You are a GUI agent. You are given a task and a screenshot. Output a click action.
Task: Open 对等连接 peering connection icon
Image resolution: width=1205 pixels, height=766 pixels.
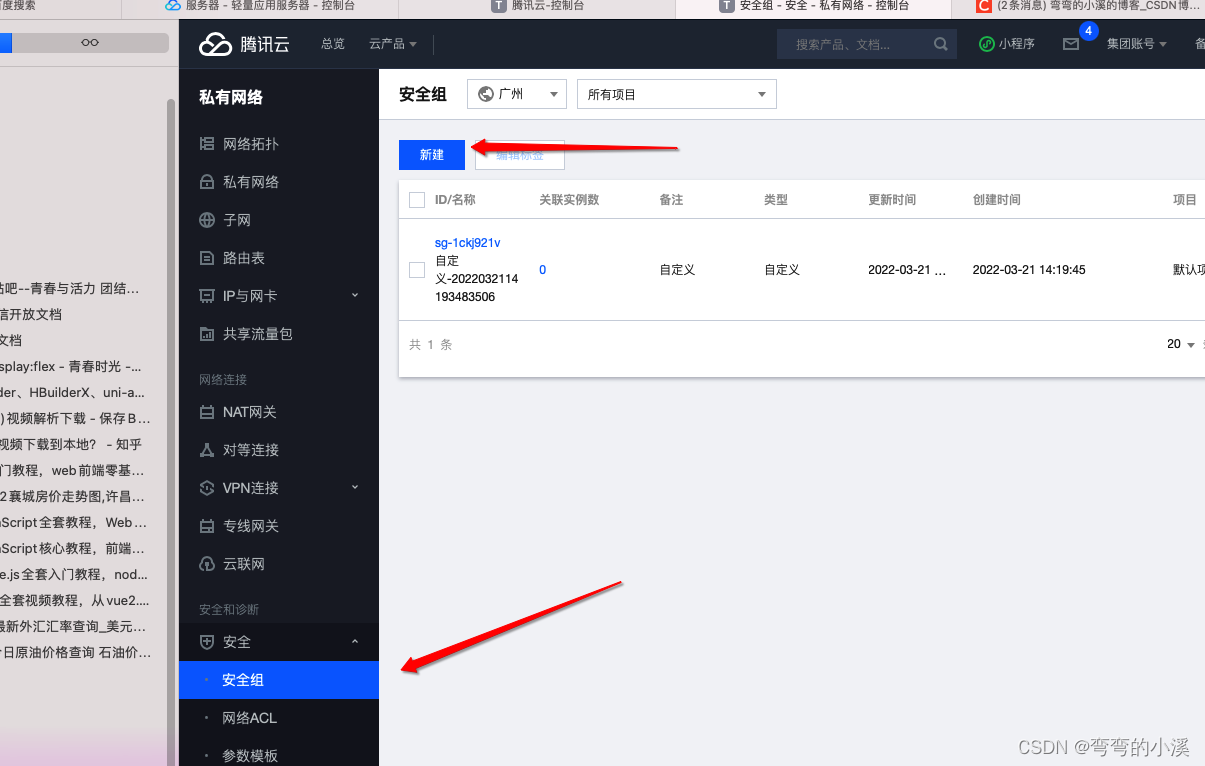coord(205,449)
